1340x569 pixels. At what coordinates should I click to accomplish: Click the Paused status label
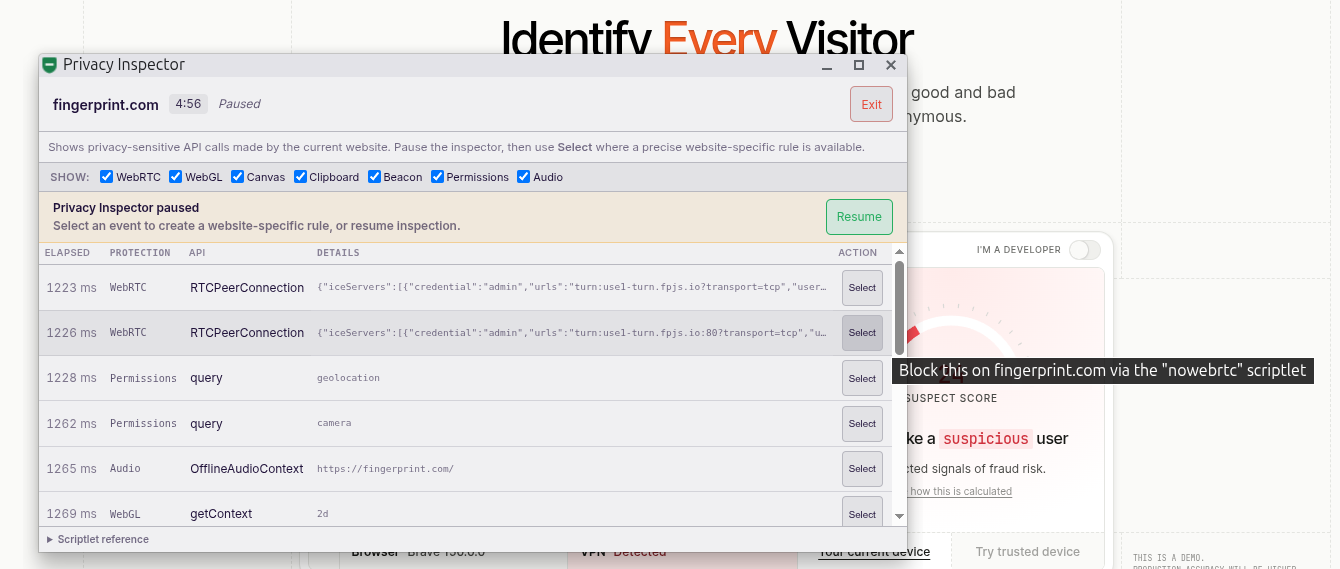coord(240,104)
